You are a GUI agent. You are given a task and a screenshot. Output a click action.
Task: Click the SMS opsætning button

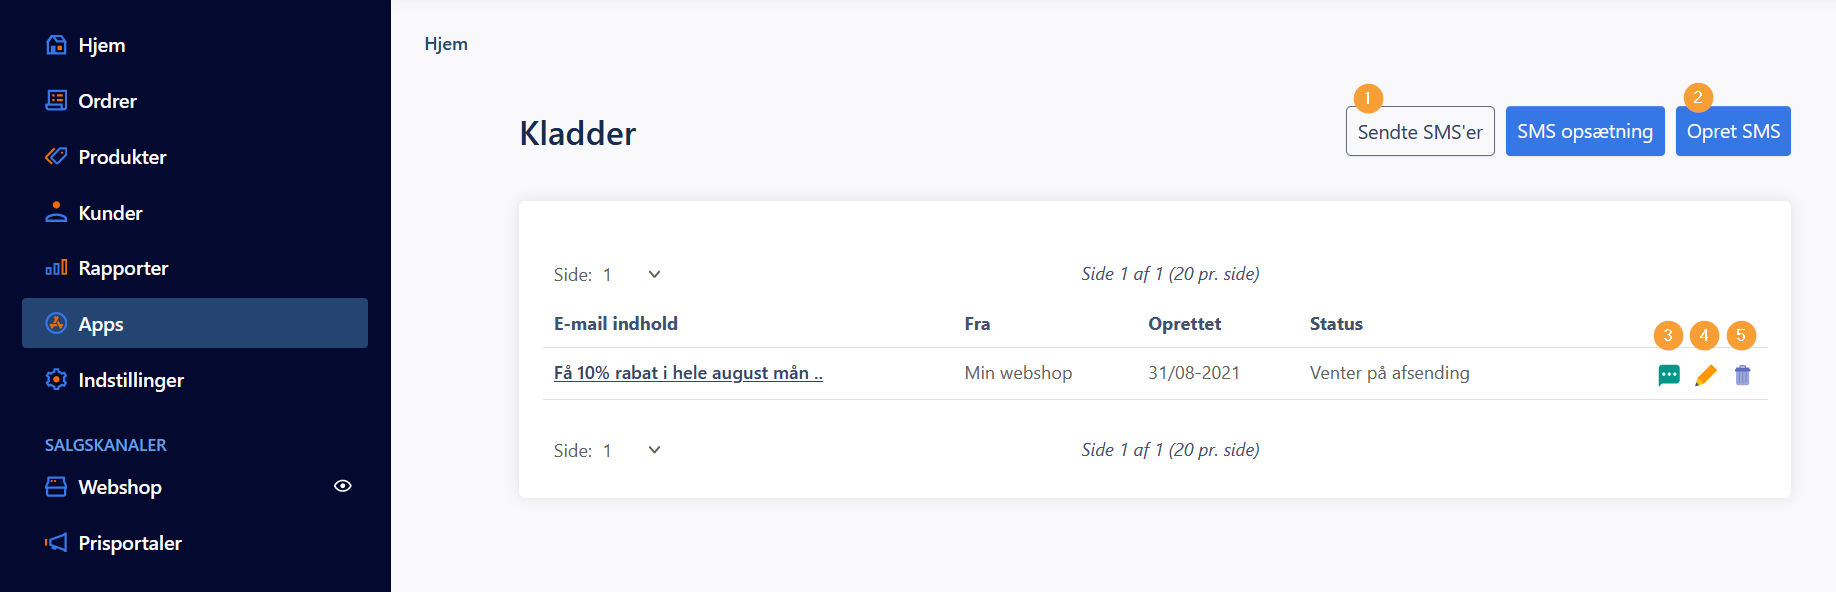click(x=1585, y=131)
